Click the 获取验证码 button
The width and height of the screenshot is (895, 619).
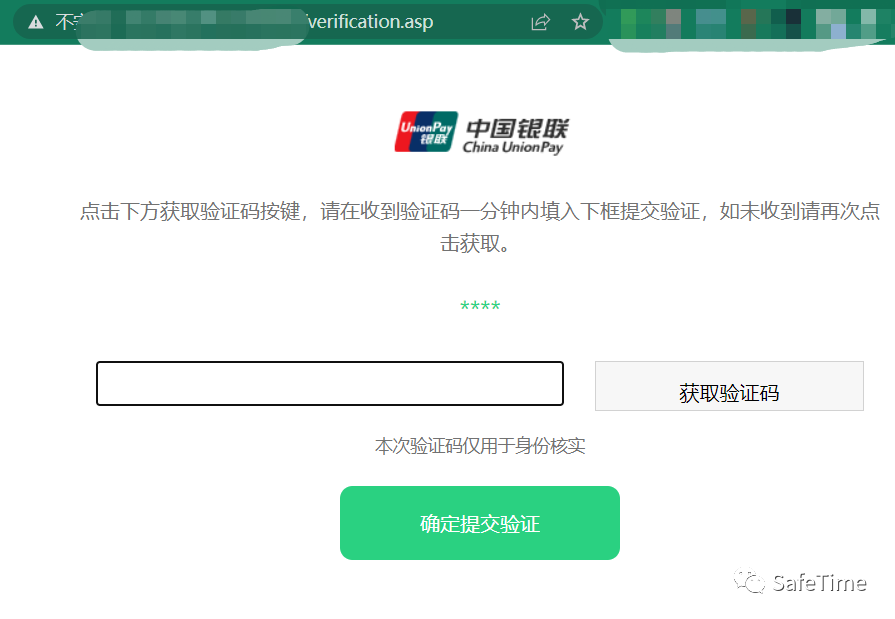[729, 386]
